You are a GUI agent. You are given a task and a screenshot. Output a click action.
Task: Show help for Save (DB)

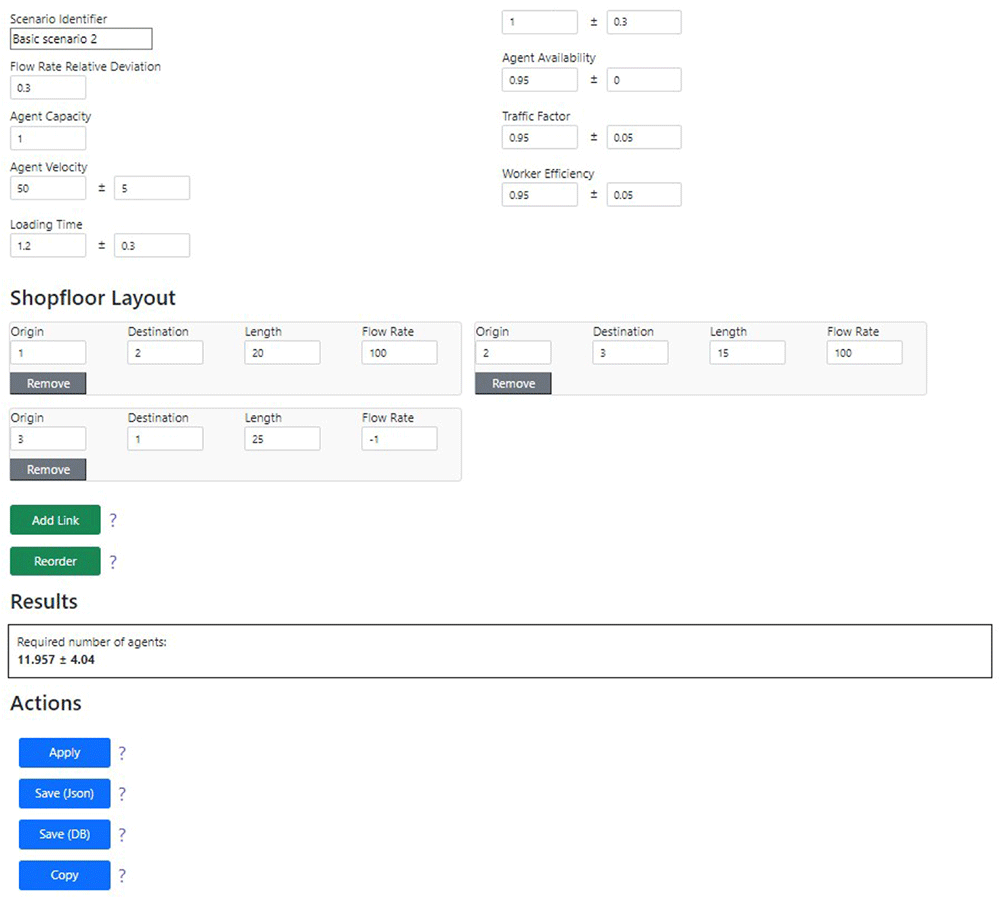pyautogui.click(x=122, y=835)
